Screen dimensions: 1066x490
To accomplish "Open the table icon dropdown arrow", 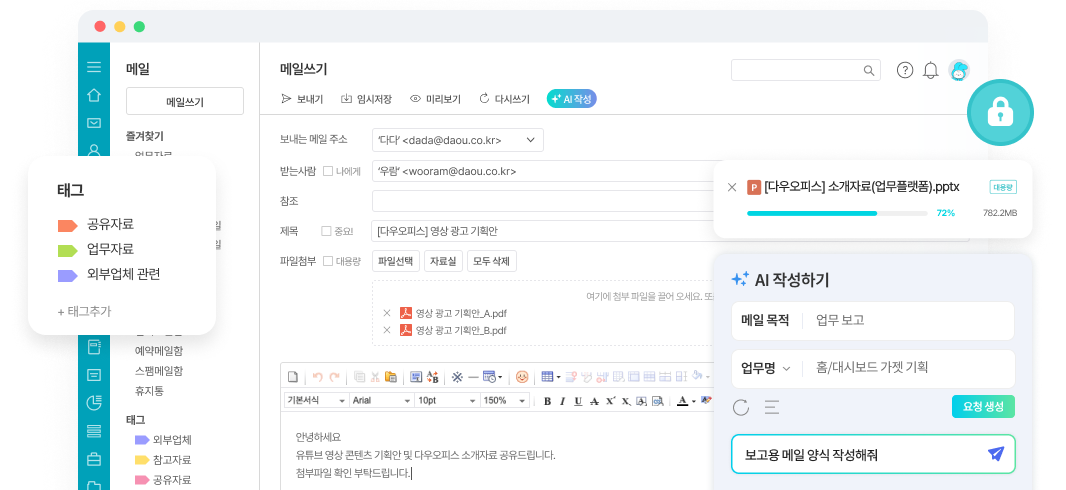I will coord(558,377).
